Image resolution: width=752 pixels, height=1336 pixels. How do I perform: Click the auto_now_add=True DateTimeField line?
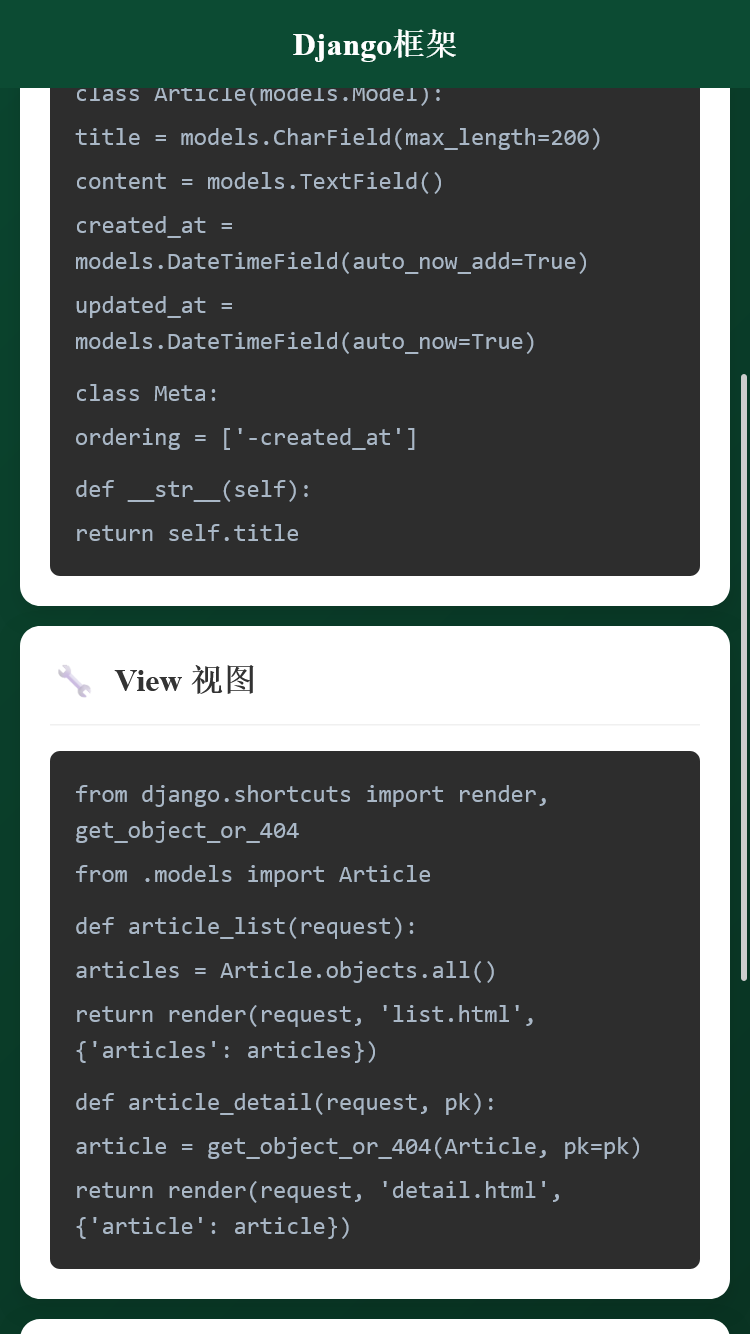click(x=331, y=262)
